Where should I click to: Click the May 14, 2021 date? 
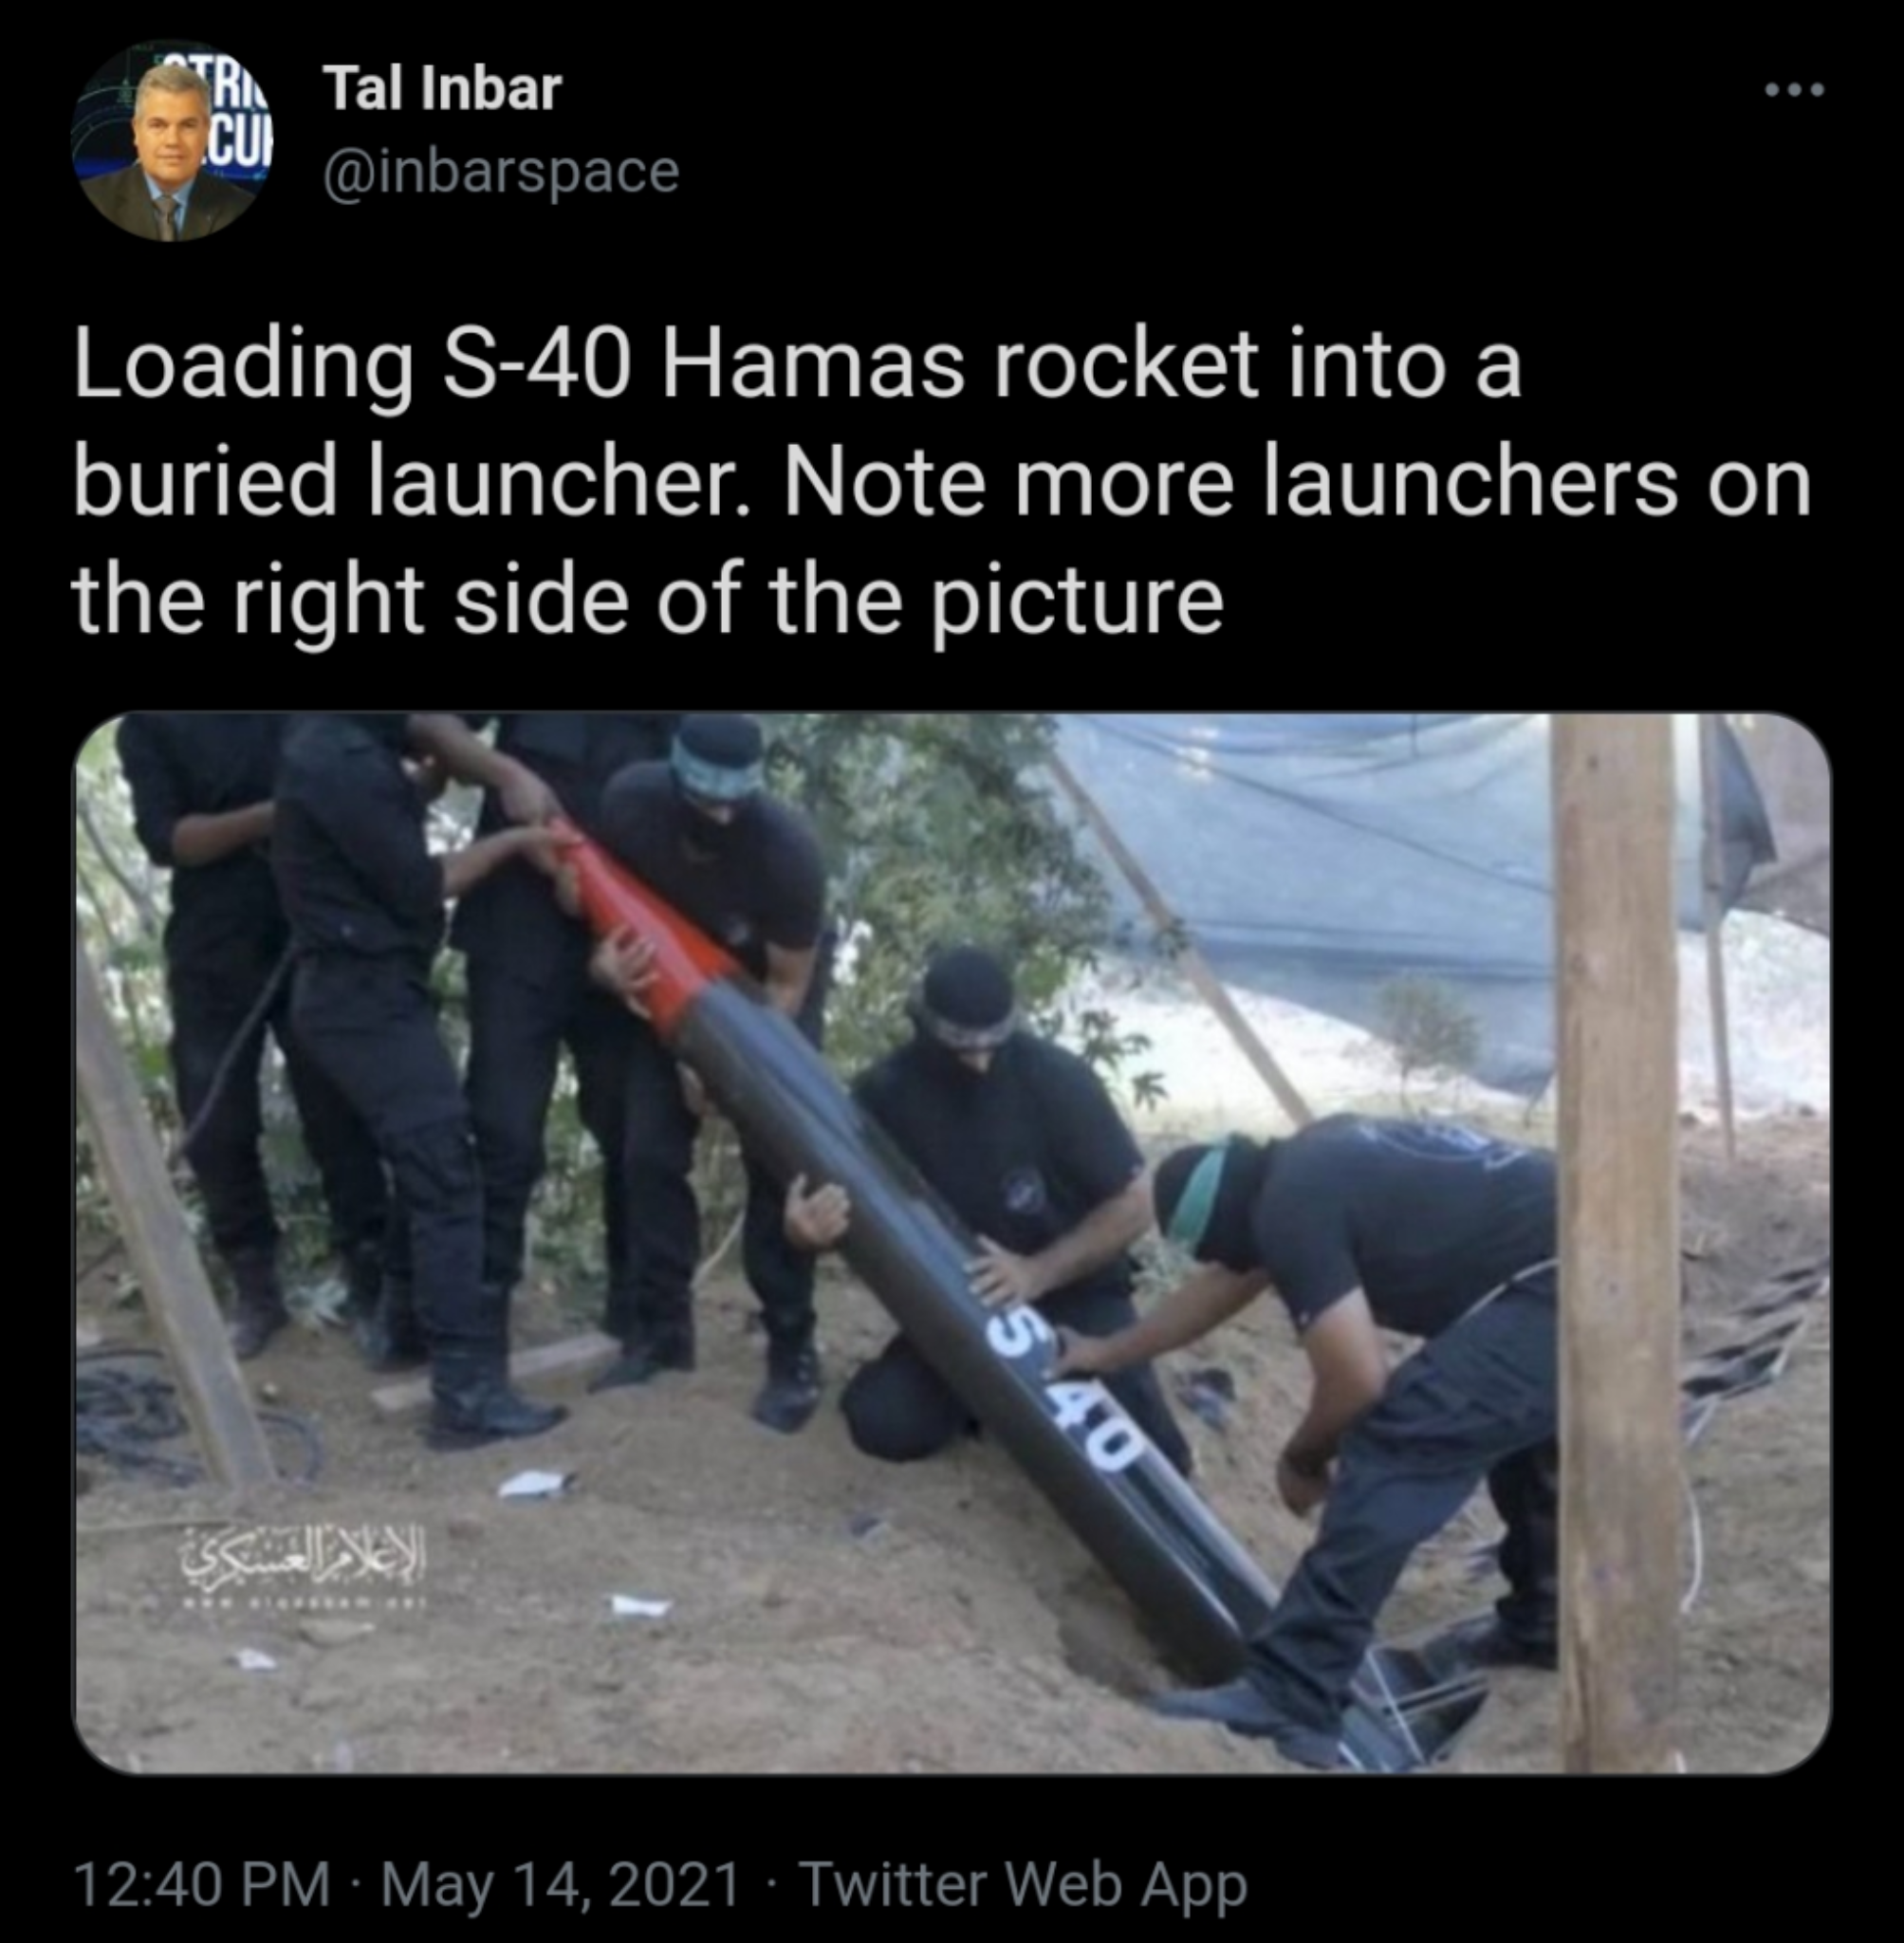(x=561, y=1884)
